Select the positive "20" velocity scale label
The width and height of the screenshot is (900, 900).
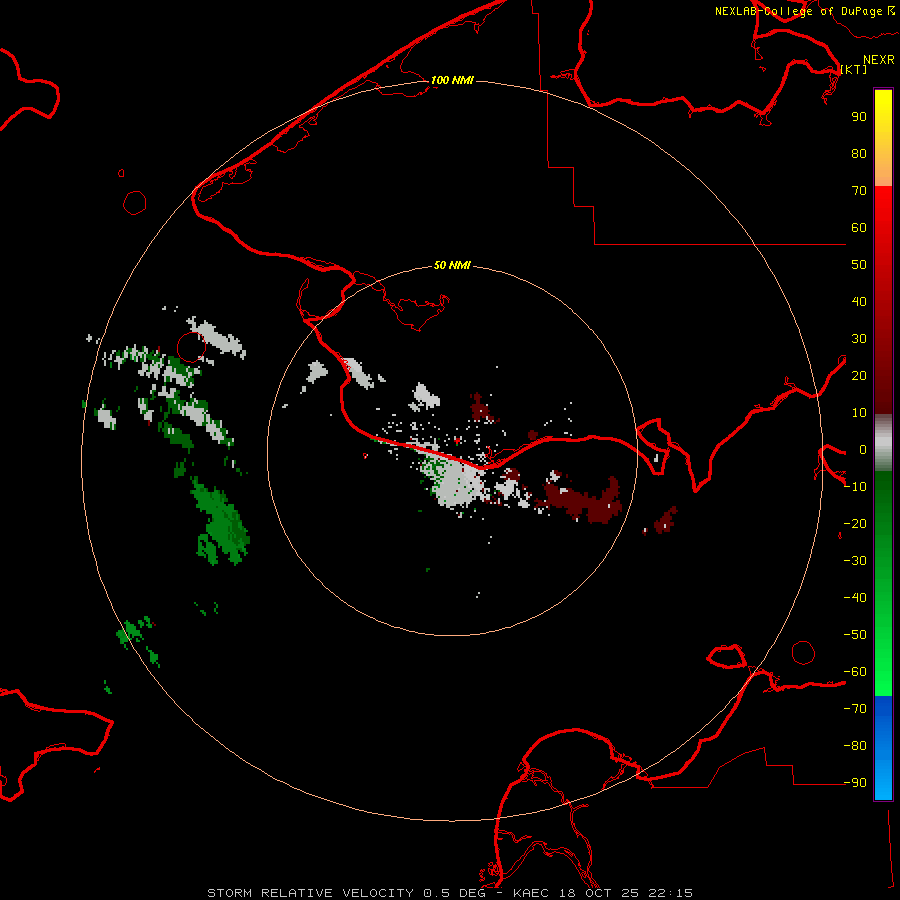[859, 376]
